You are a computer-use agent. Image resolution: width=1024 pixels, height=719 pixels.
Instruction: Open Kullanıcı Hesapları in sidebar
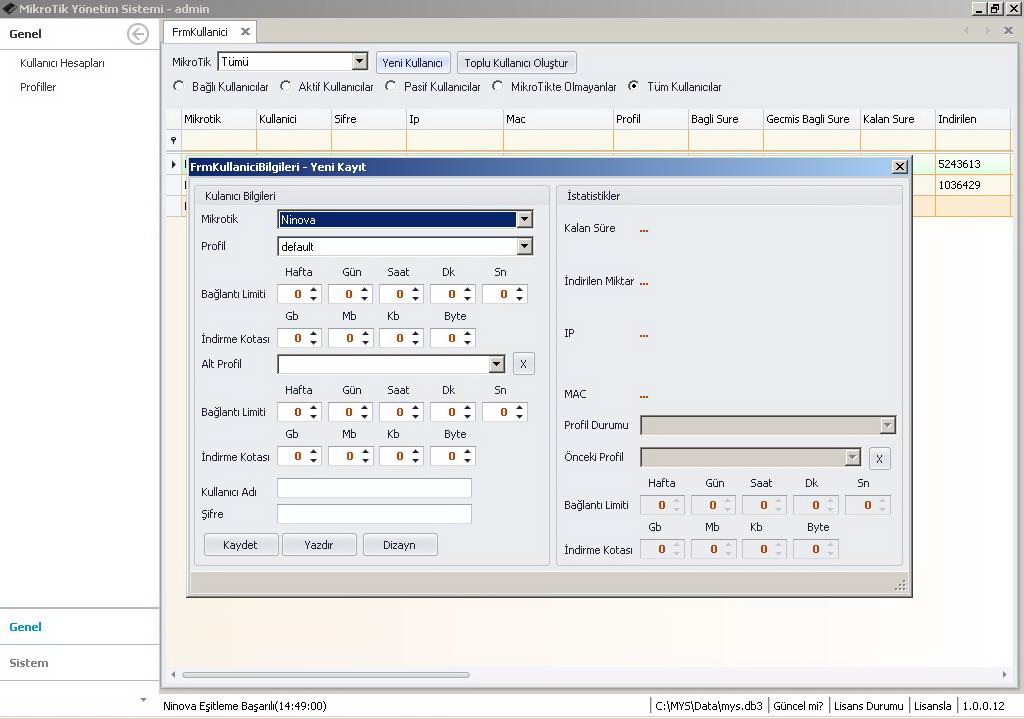coord(62,63)
